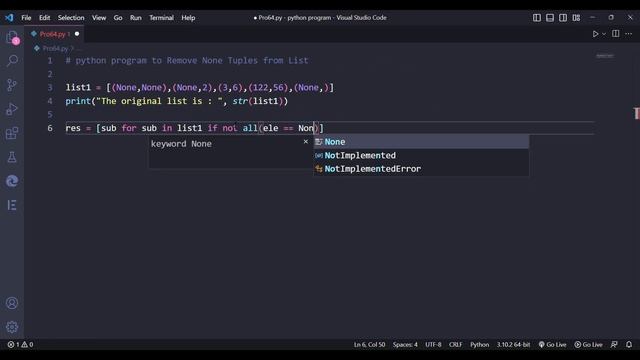Screen dimensions: 640x360
Task: Open the notifications bell icon
Action: (x=629, y=344)
